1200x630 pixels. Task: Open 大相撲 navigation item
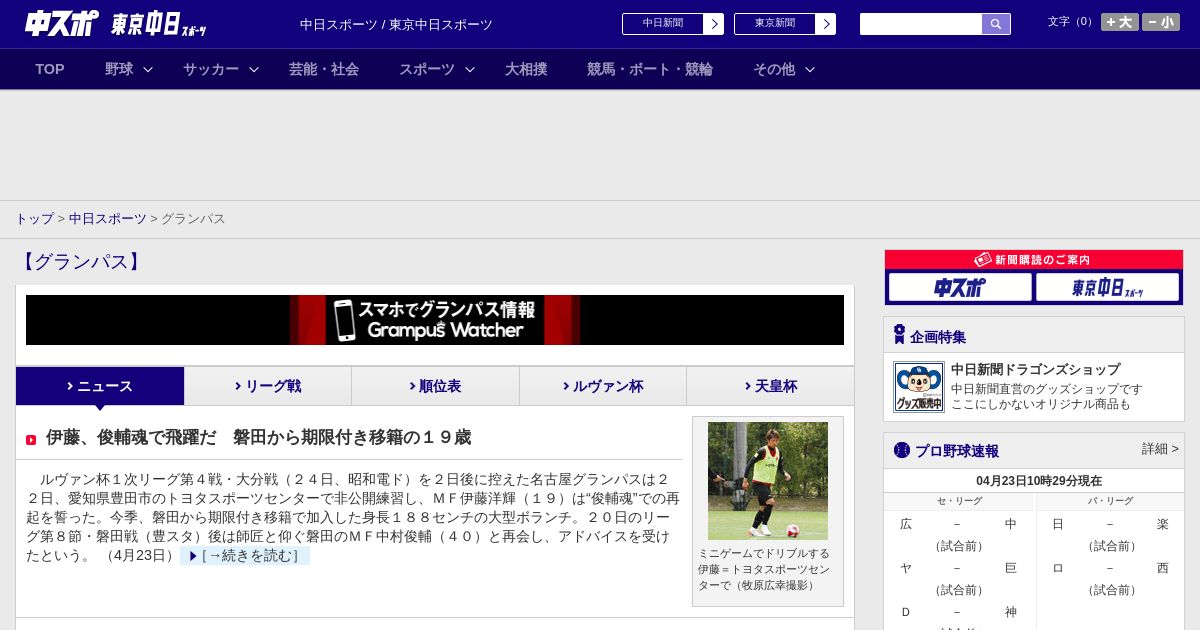click(x=526, y=69)
